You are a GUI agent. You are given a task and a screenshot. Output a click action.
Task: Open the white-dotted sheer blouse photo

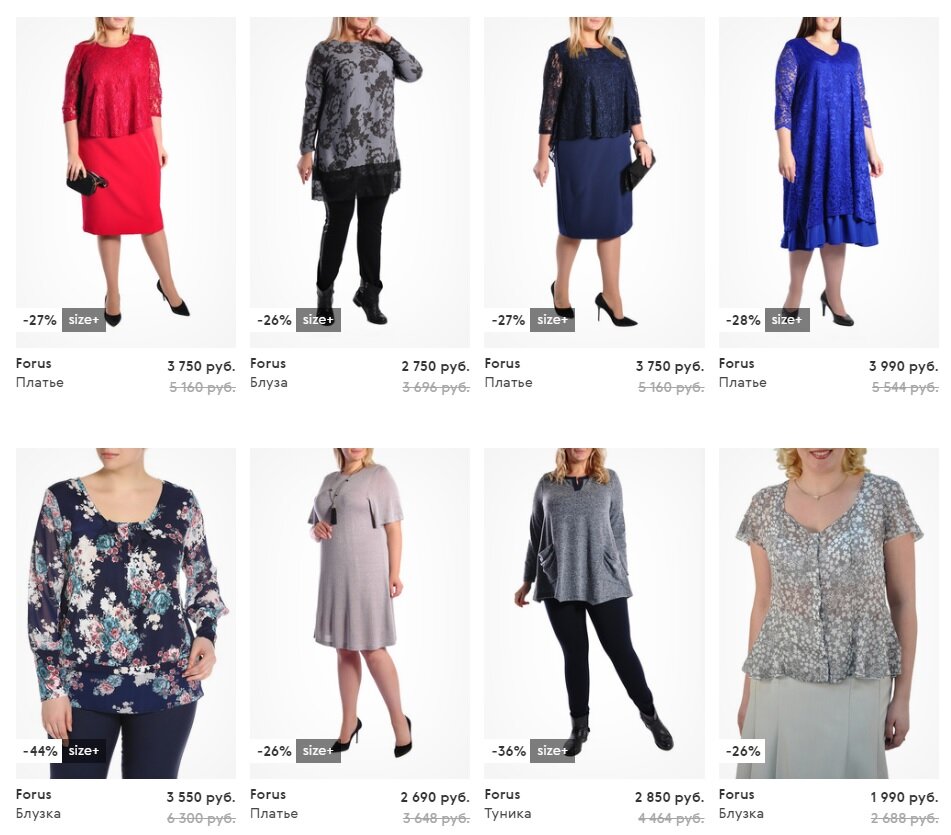(828, 613)
